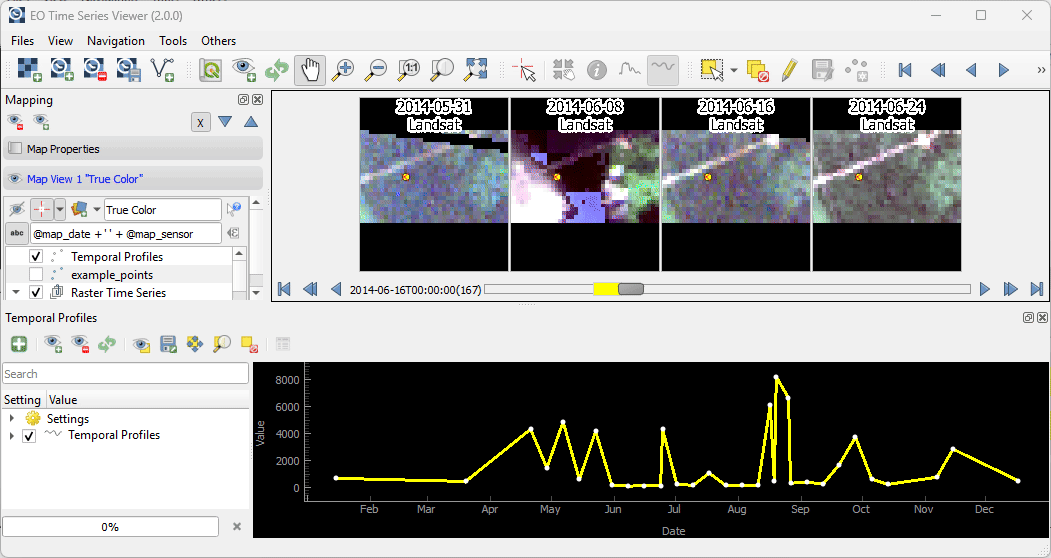This screenshot has height=558, width=1051.
Task: Jump to first date in main toolbar
Action: click(x=905, y=69)
